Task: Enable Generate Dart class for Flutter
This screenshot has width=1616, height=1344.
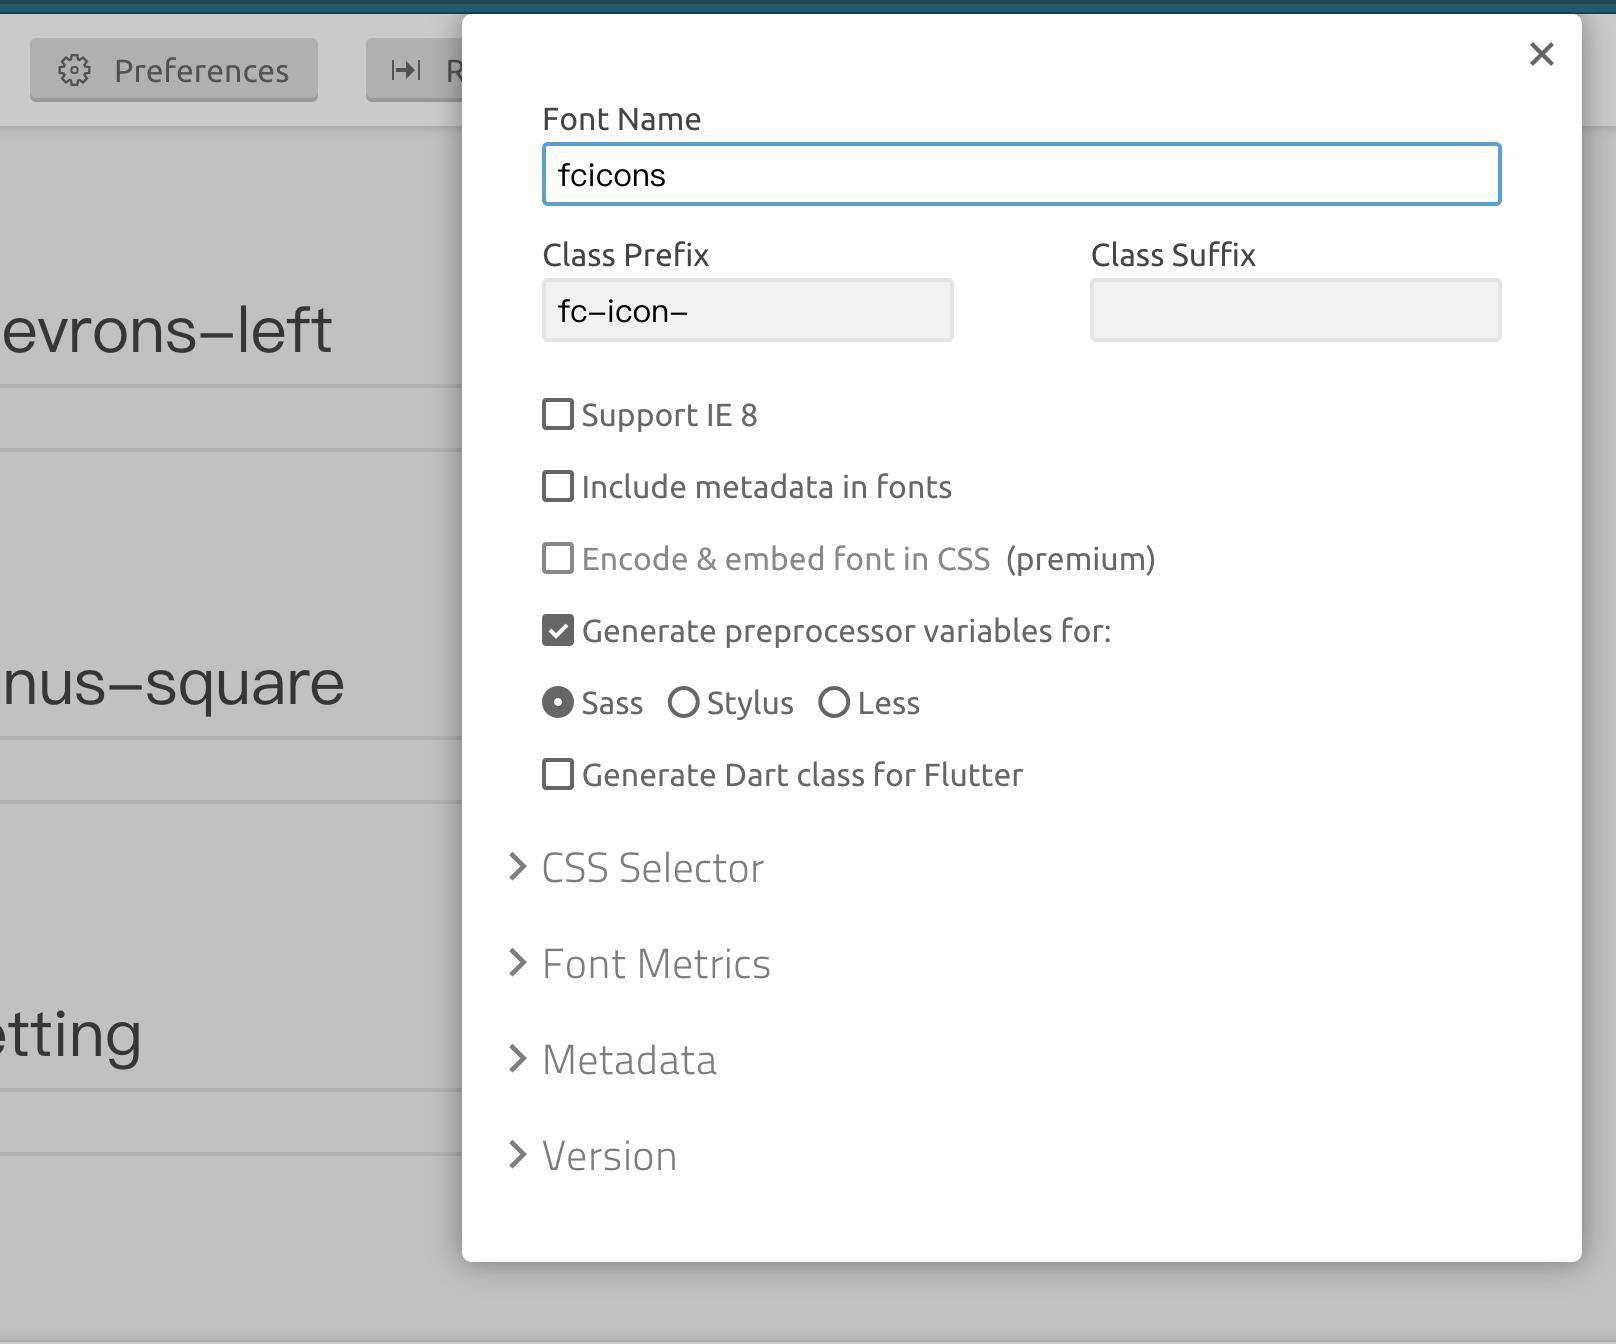Action: (x=558, y=774)
